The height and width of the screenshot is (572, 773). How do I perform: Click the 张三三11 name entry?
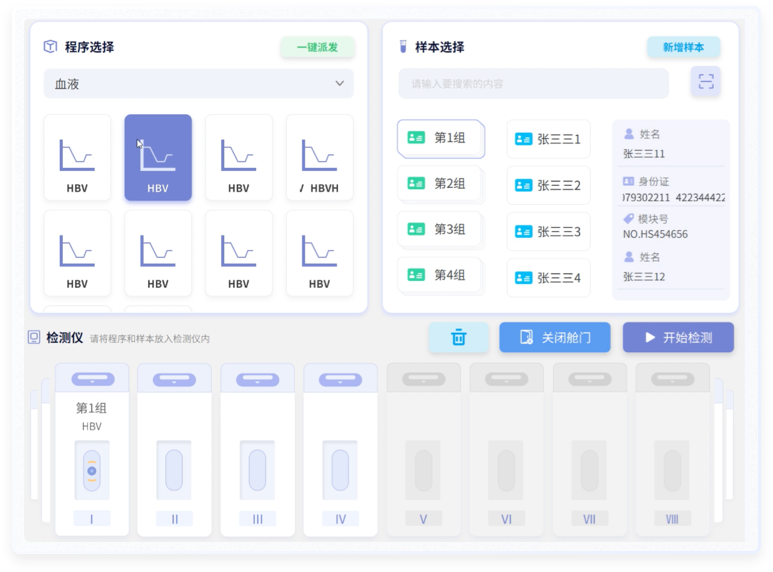[644, 154]
